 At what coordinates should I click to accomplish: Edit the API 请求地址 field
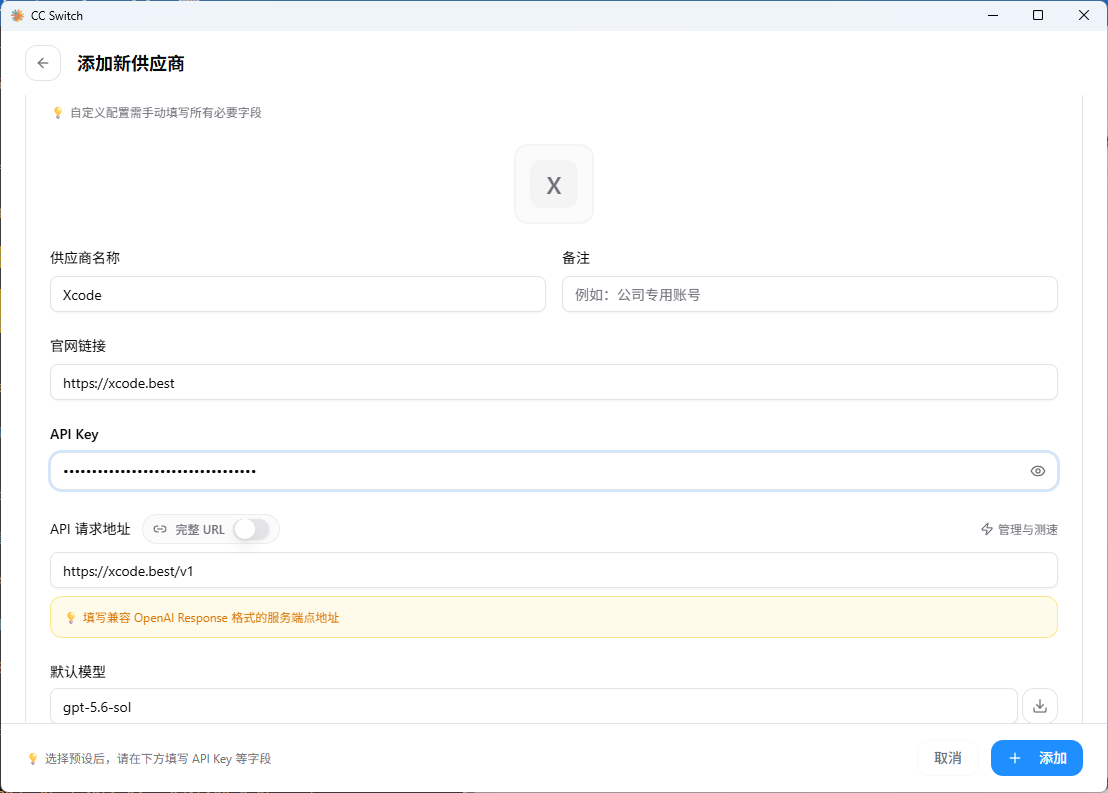[554, 570]
